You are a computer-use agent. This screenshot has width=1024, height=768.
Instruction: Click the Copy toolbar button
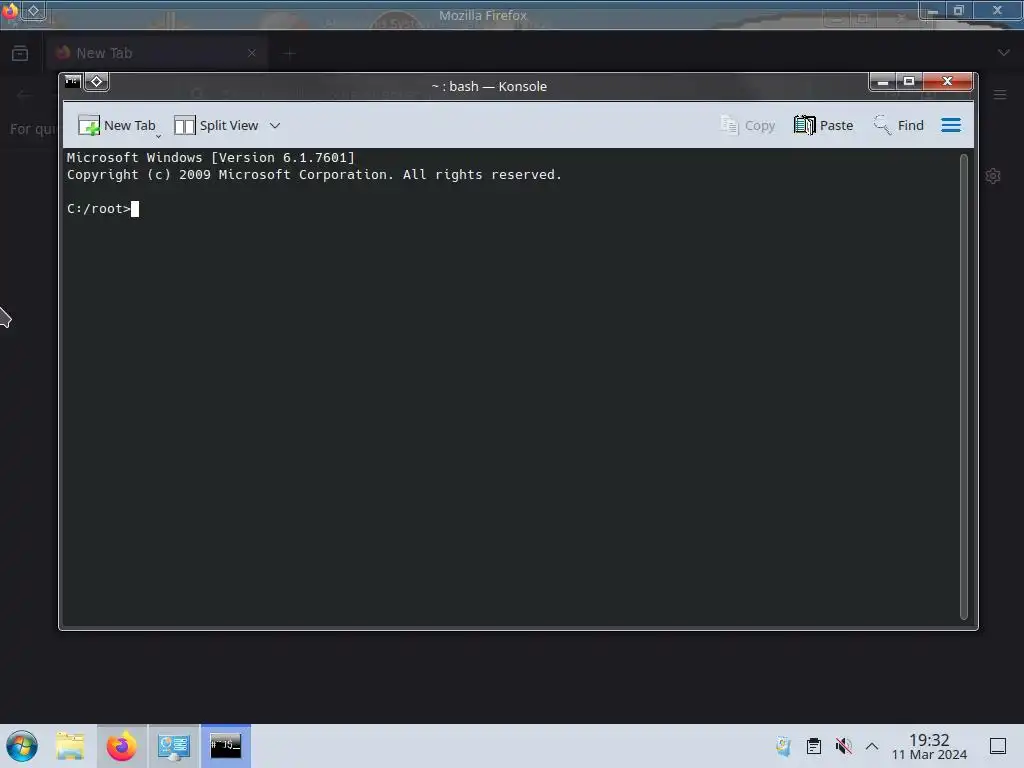coord(748,125)
